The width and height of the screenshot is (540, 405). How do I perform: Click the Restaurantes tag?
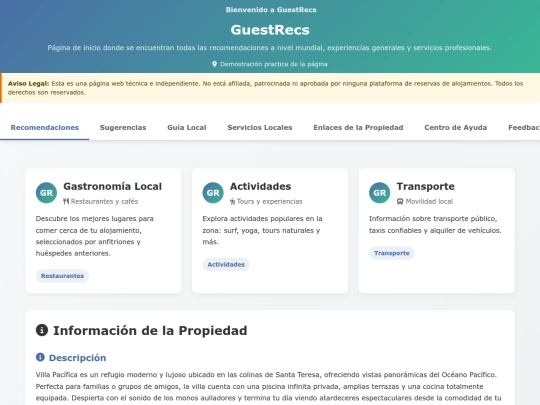pyautogui.click(x=62, y=276)
